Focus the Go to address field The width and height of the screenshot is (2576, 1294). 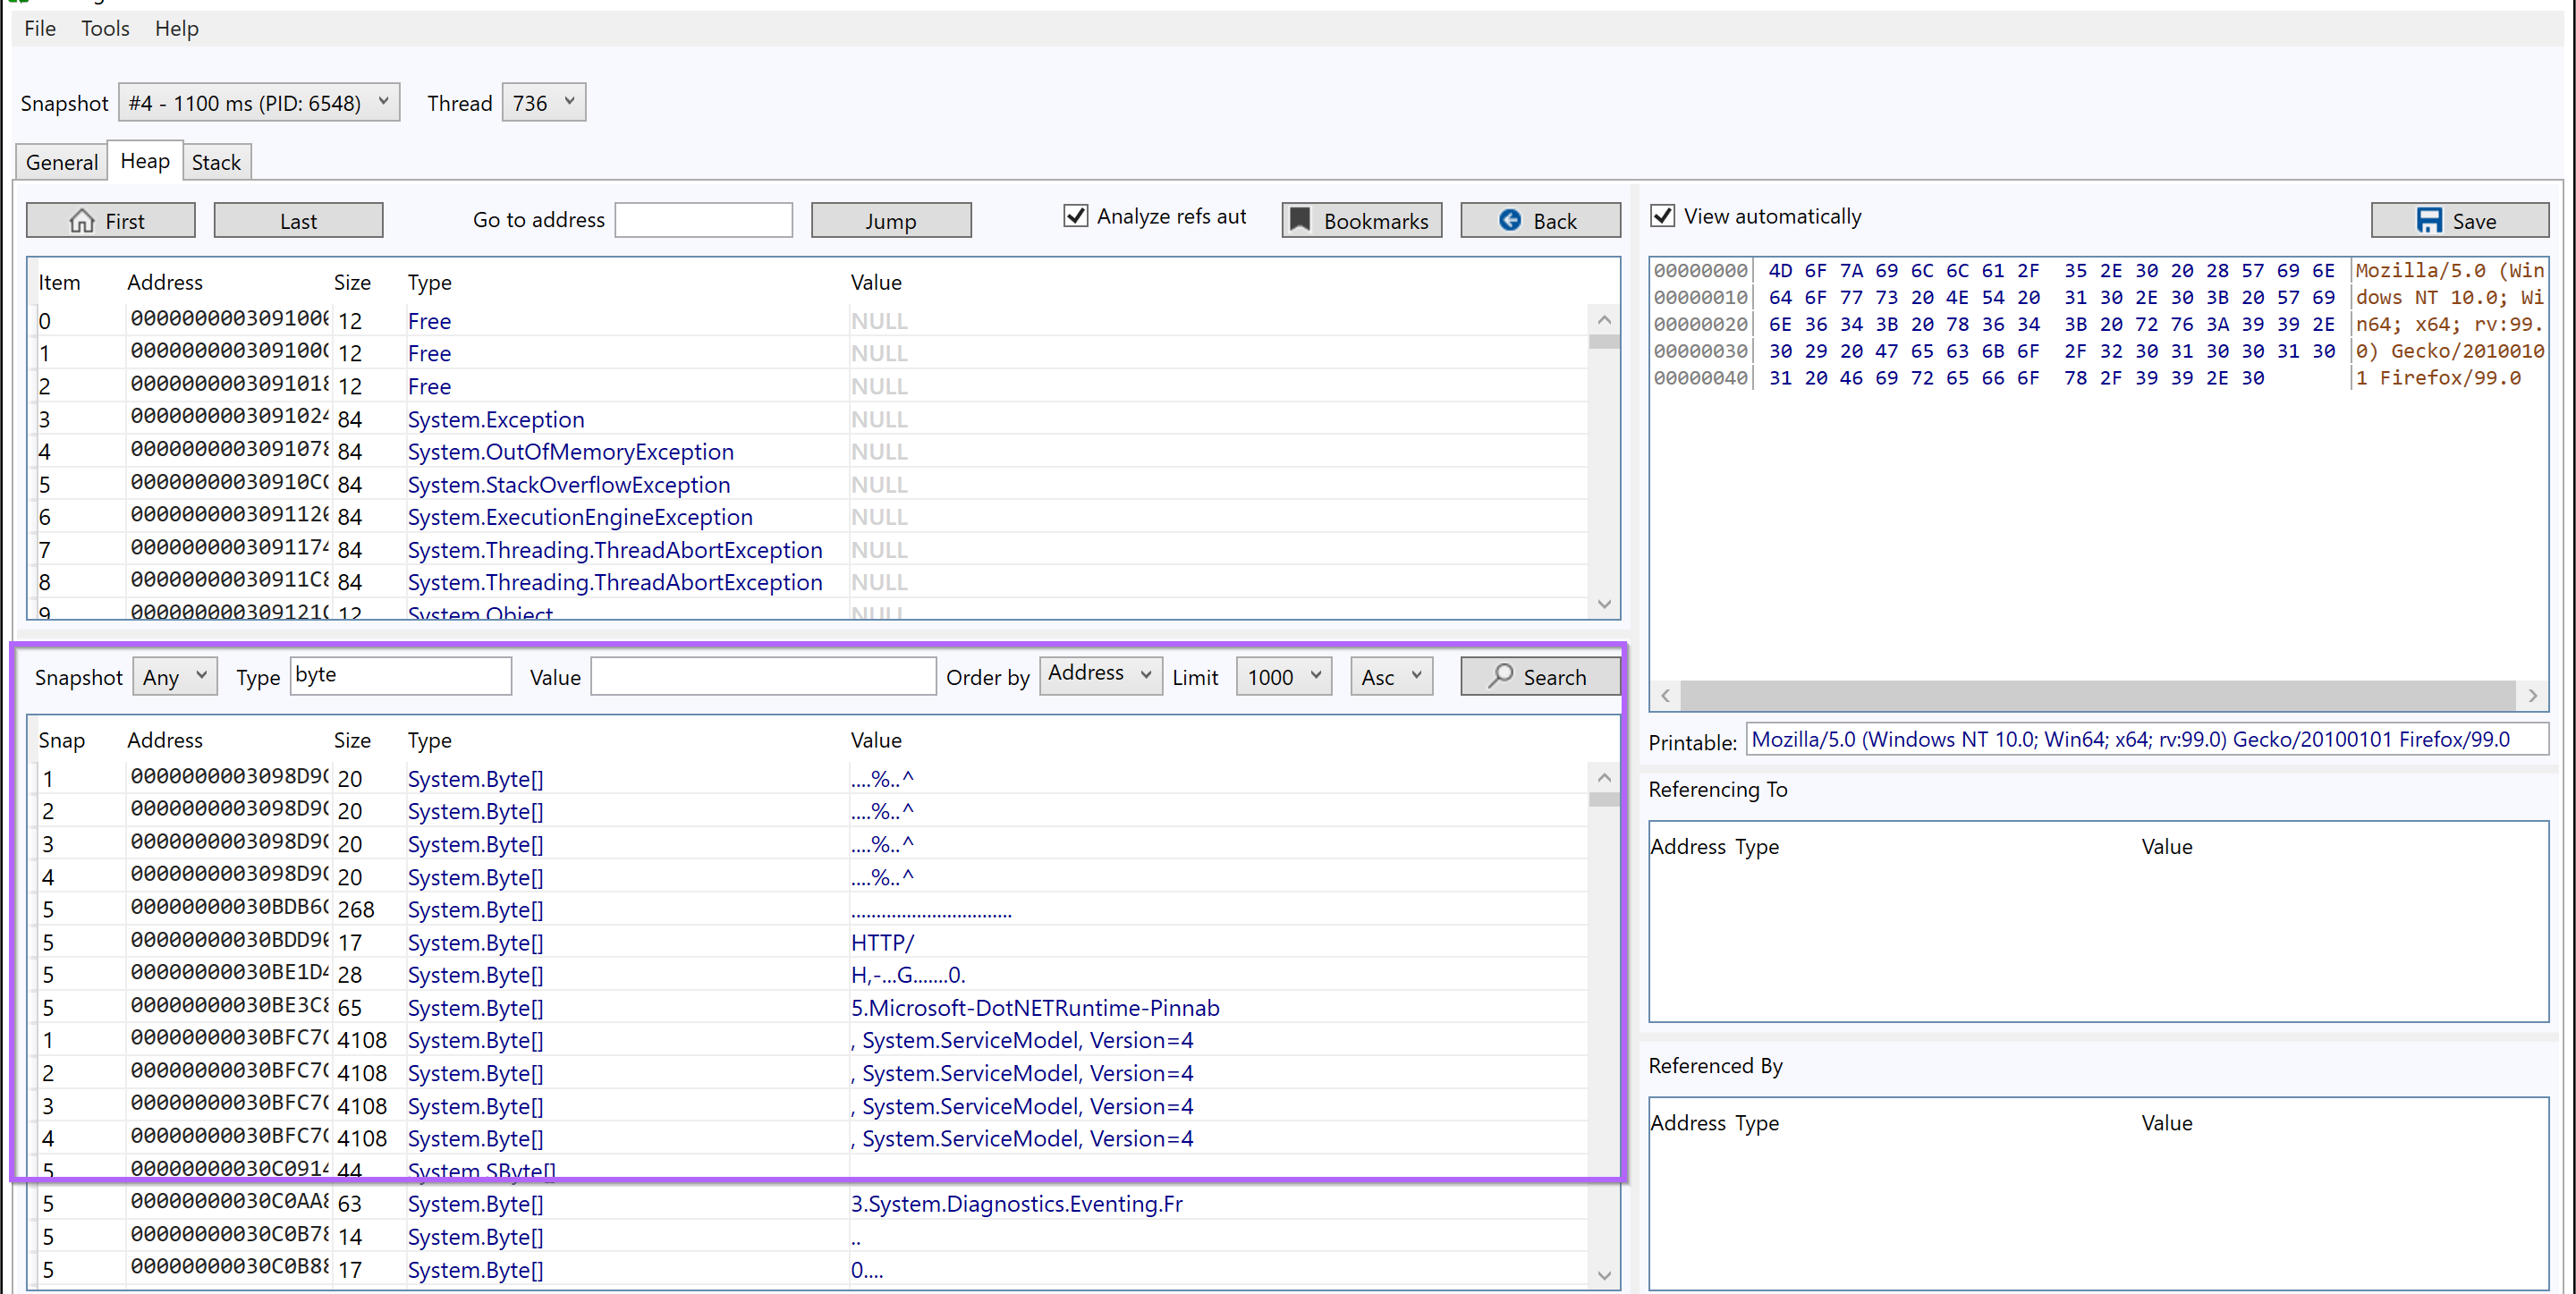tap(703, 220)
